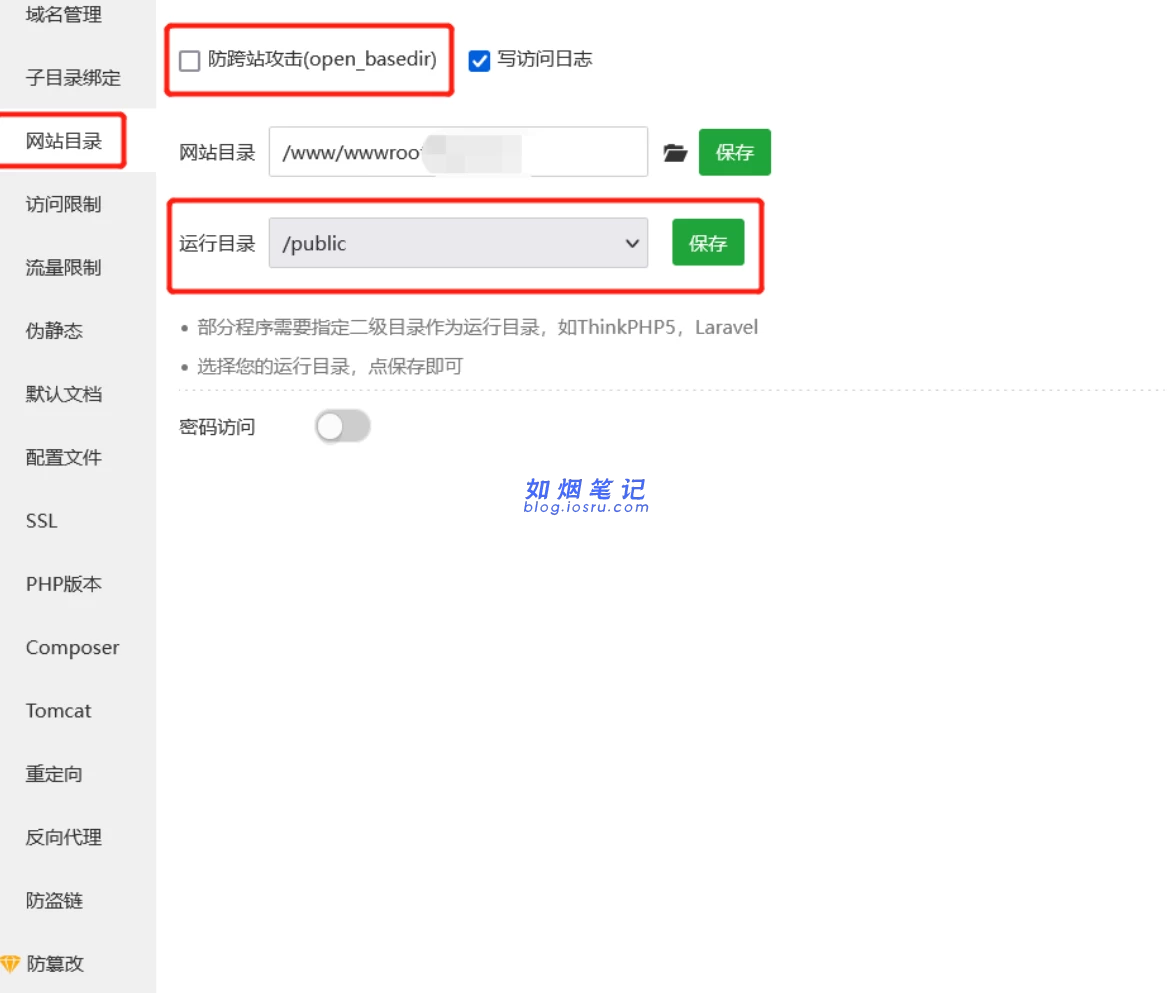Open 默认文档 settings
The image size is (1173, 993).
tap(64, 394)
